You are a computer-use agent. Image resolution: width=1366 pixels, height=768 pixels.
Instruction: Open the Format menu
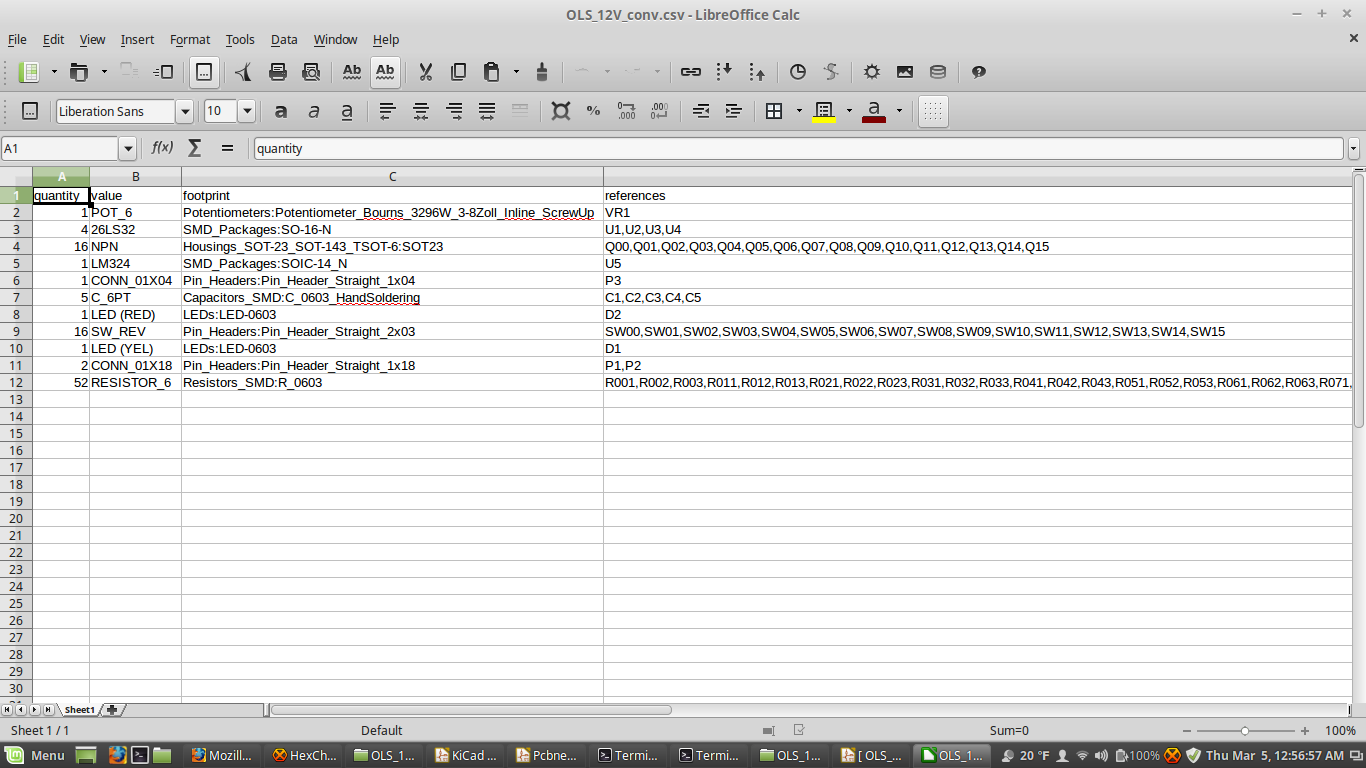[190, 40]
